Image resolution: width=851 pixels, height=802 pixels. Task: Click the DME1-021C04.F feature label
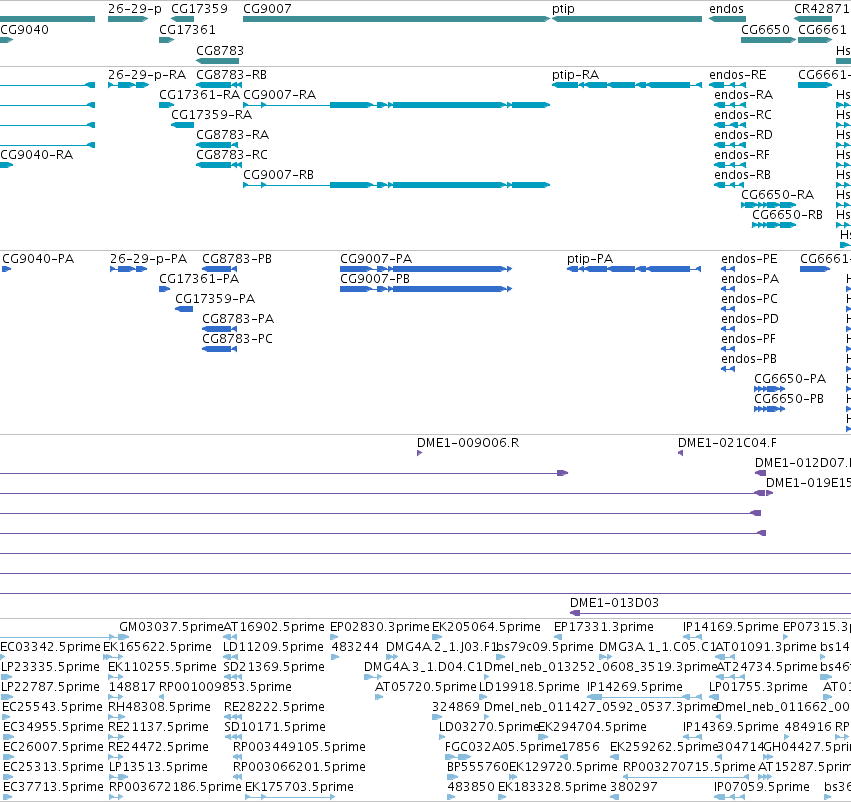tap(727, 443)
